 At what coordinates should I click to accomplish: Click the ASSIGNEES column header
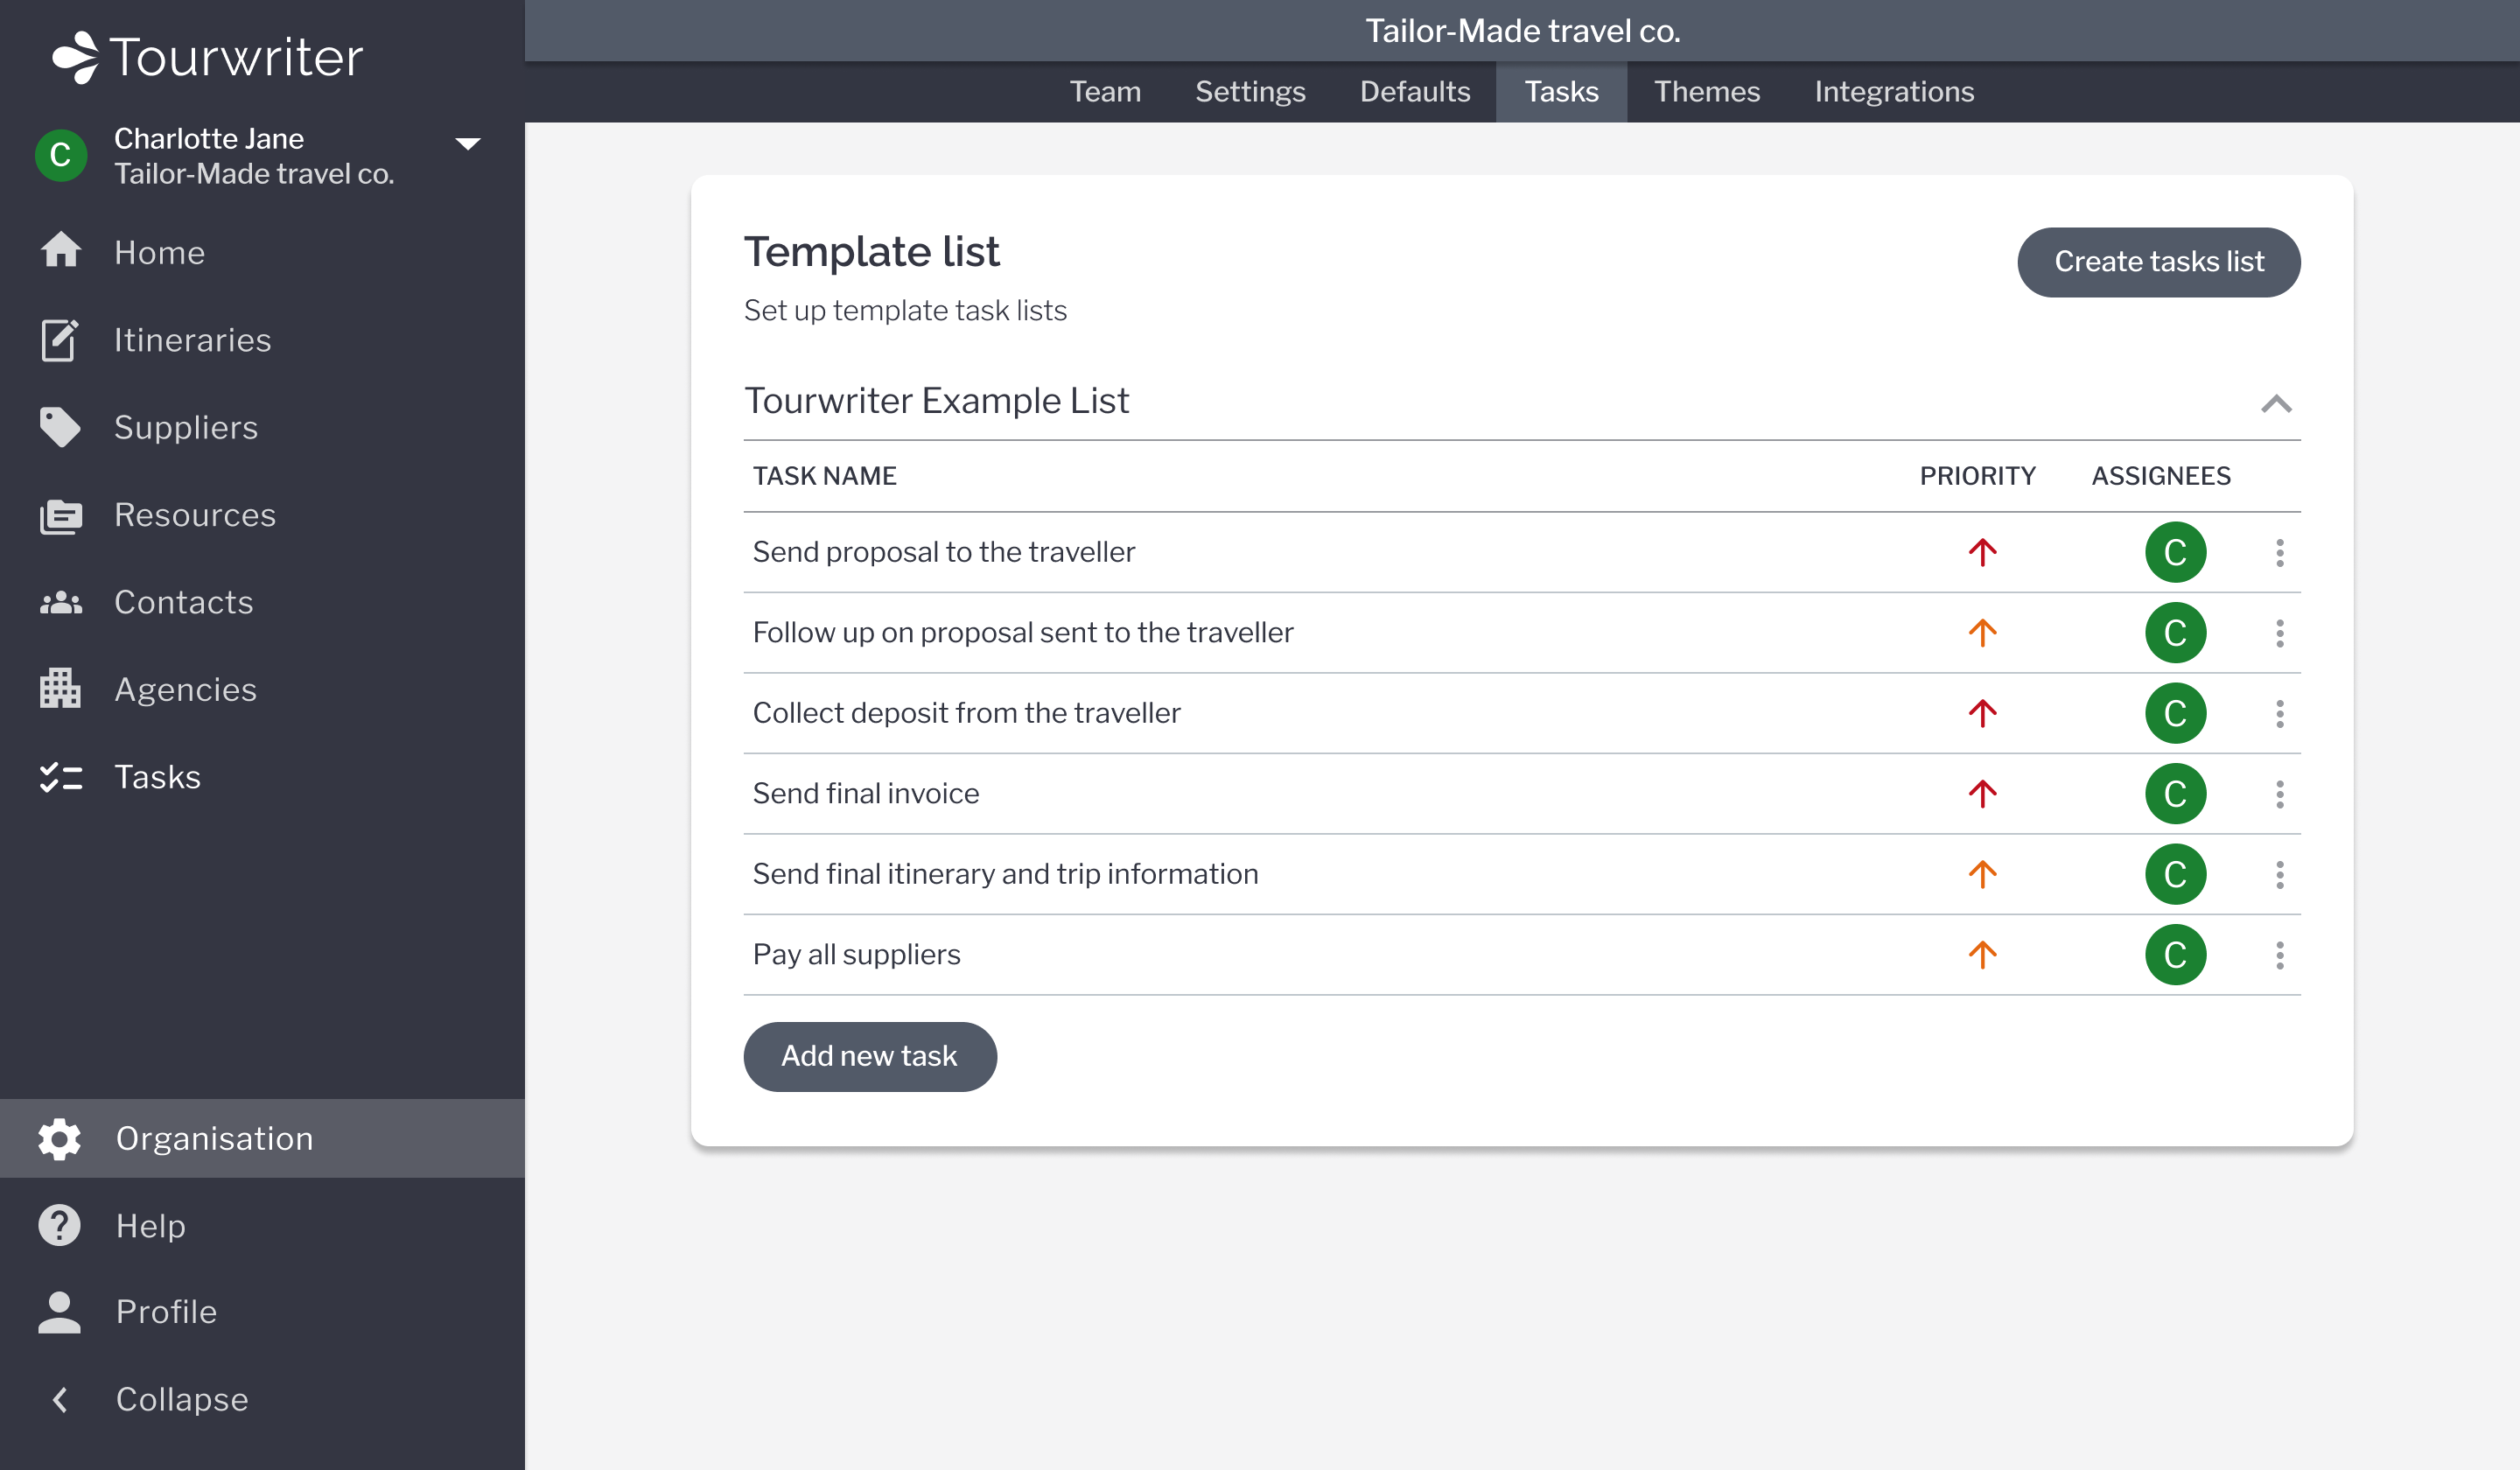tap(2160, 476)
